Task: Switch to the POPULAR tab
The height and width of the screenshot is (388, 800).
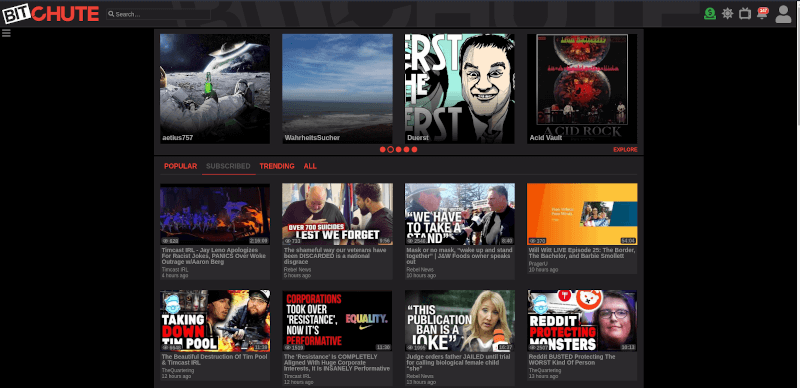Action: pyautogui.click(x=181, y=166)
